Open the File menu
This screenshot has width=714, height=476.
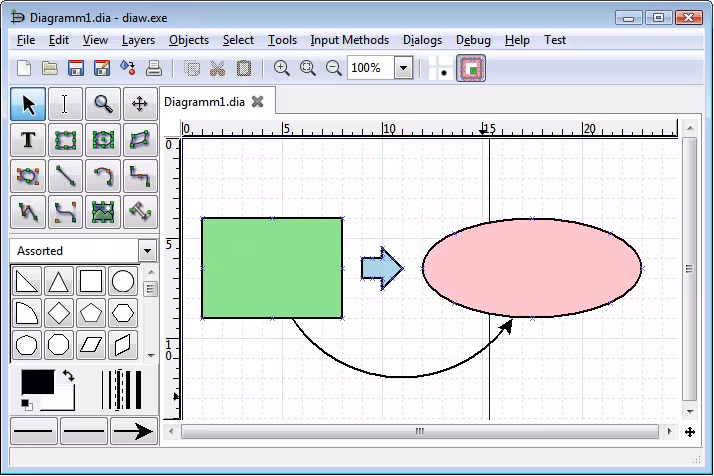(x=26, y=41)
